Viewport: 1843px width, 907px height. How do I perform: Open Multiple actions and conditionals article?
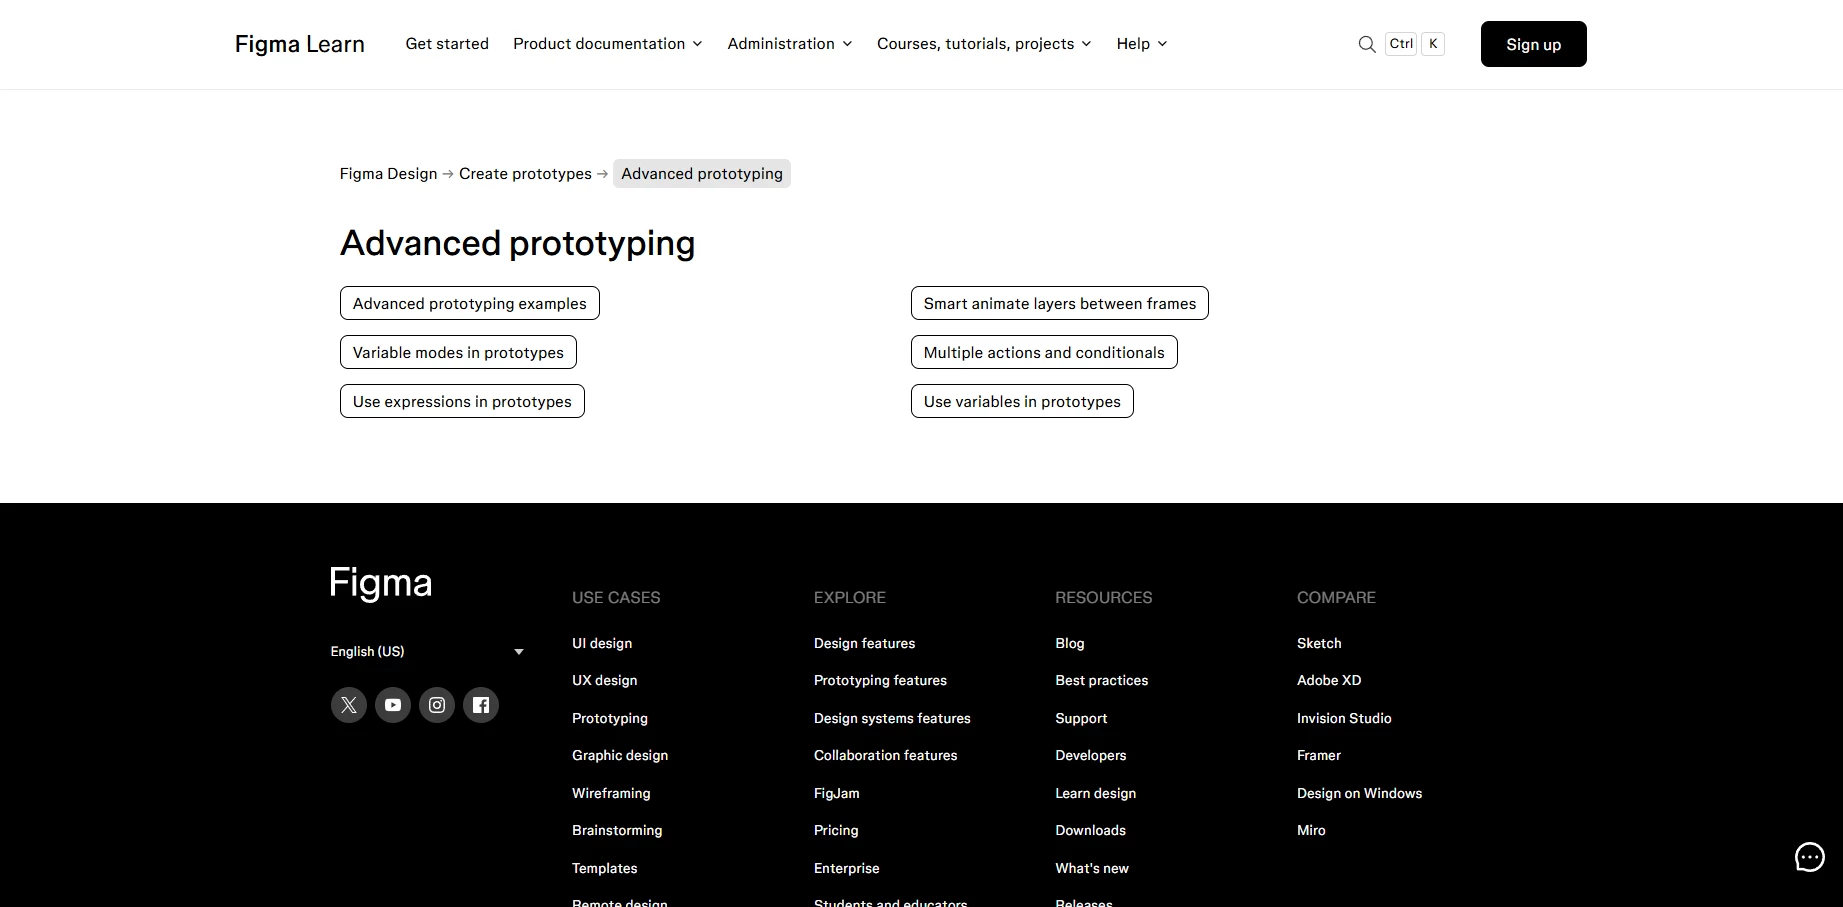[1044, 352]
